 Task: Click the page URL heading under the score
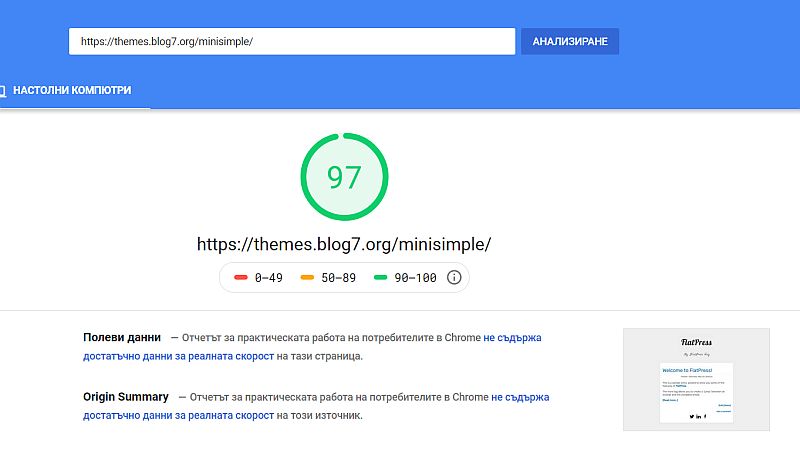click(x=344, y=244)
